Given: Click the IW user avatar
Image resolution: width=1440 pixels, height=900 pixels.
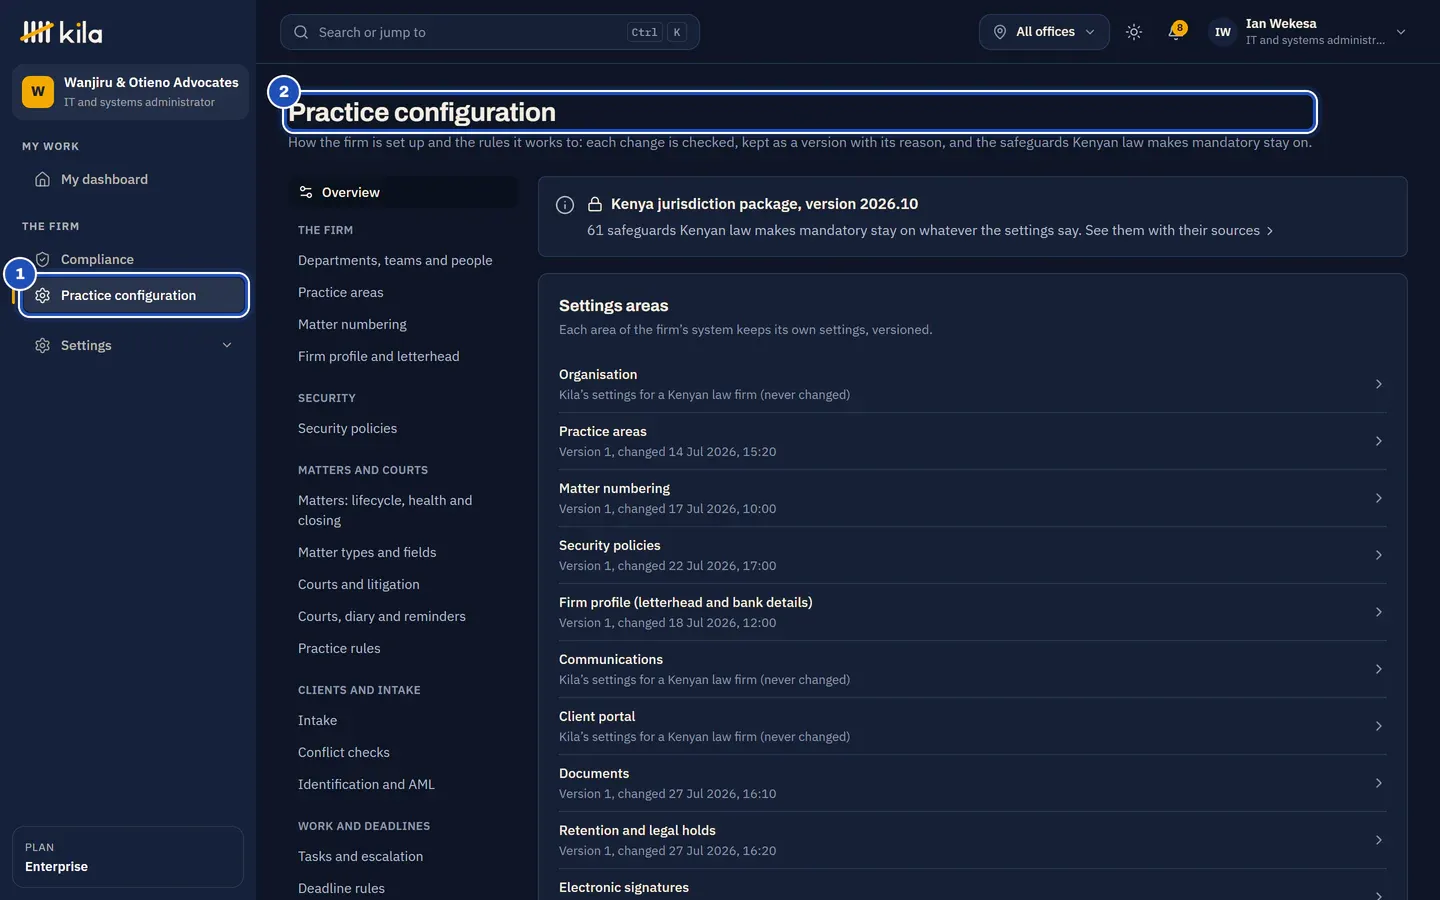Looking at the screenshot, I should tap(1222, 32).
